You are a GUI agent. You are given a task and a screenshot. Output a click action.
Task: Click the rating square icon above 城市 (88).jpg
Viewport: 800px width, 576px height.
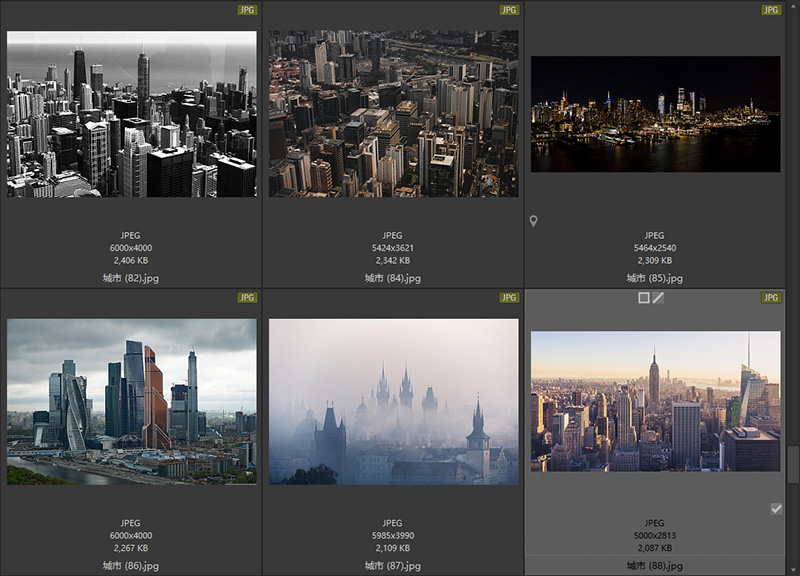click(644, 298)
